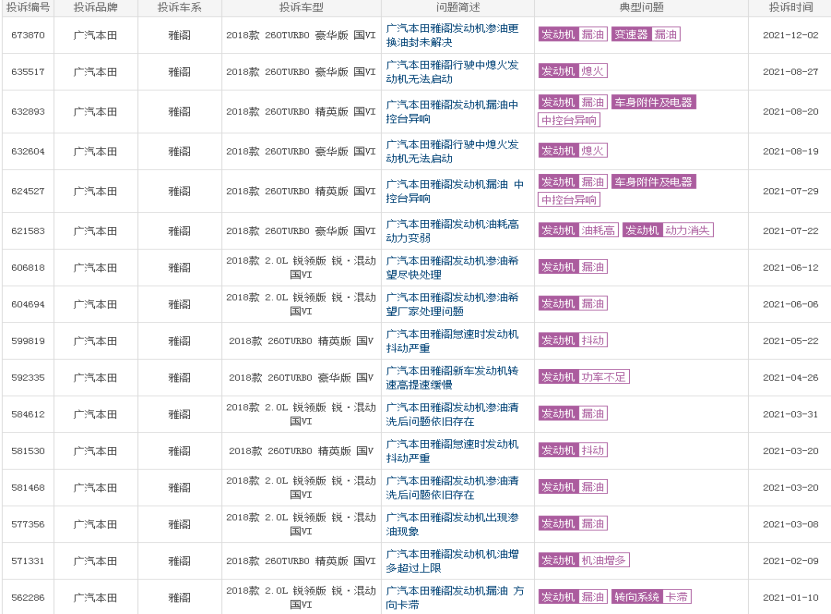Click the car model cell in row 577356
This screenshot has width=831, height=614.
click(x=301, y=524)
